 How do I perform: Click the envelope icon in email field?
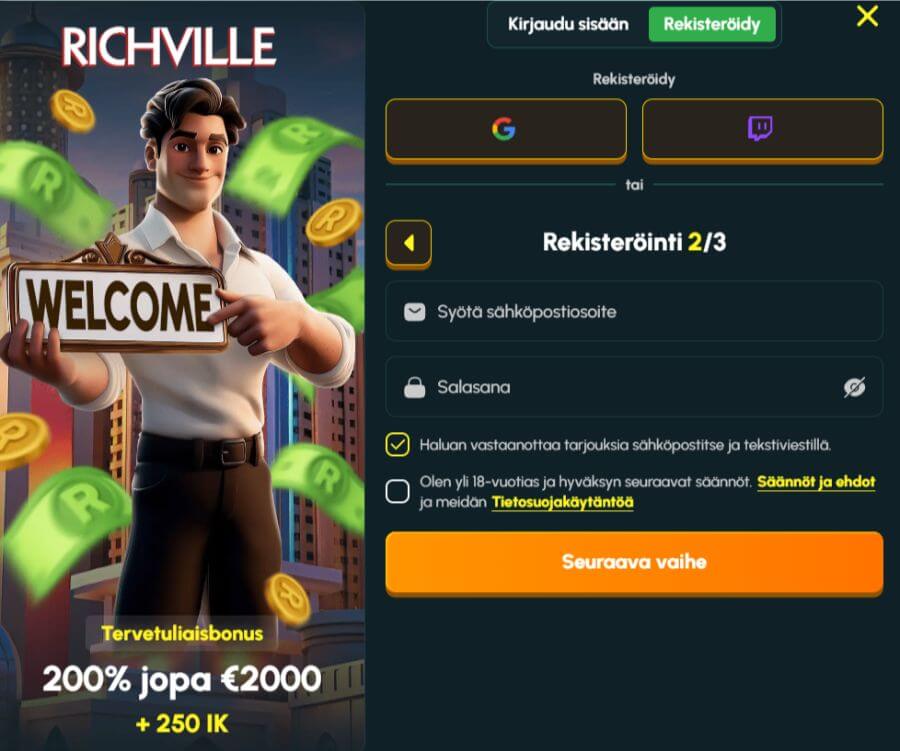point(414,312)
